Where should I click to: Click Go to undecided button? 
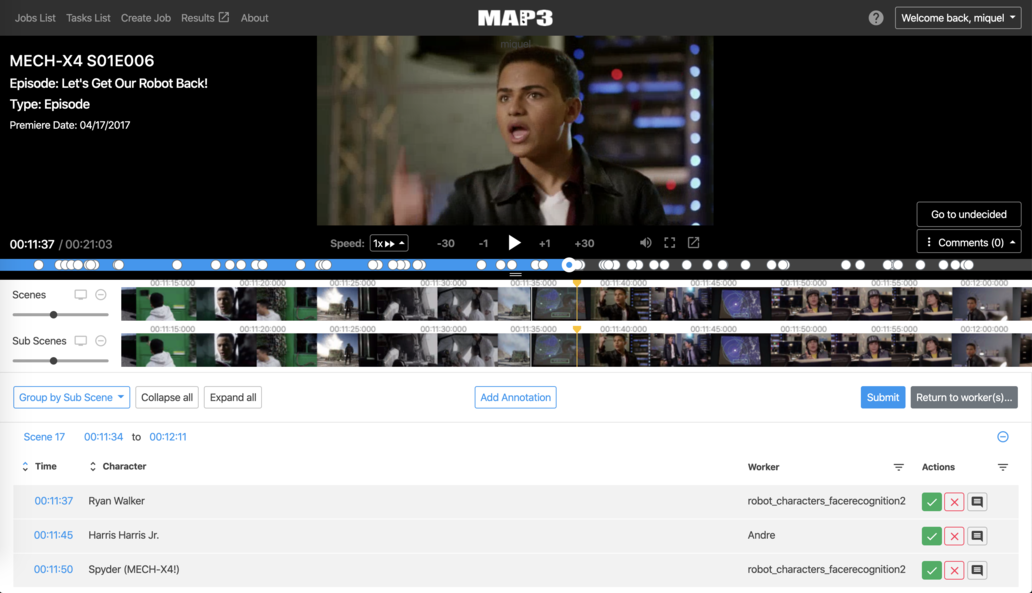969,215
